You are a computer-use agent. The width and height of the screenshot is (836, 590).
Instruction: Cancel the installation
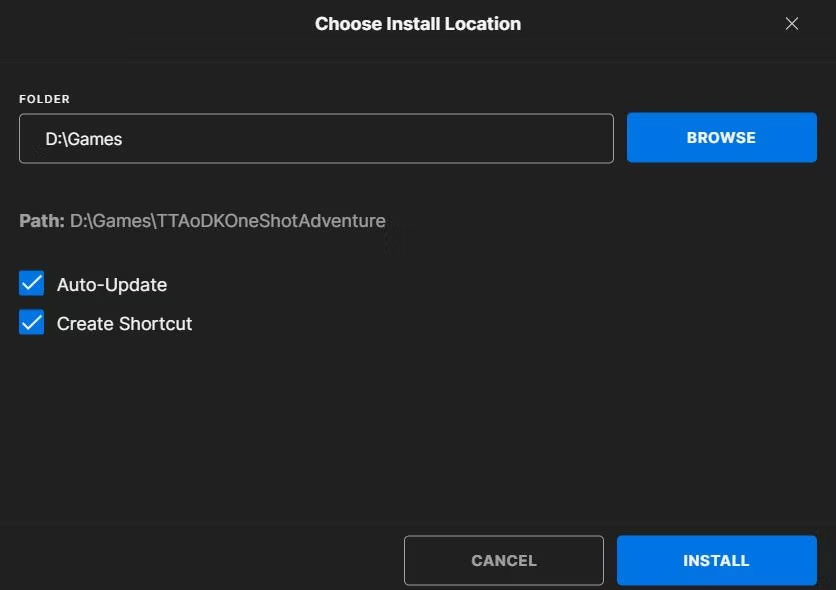[x=504, y=560]
